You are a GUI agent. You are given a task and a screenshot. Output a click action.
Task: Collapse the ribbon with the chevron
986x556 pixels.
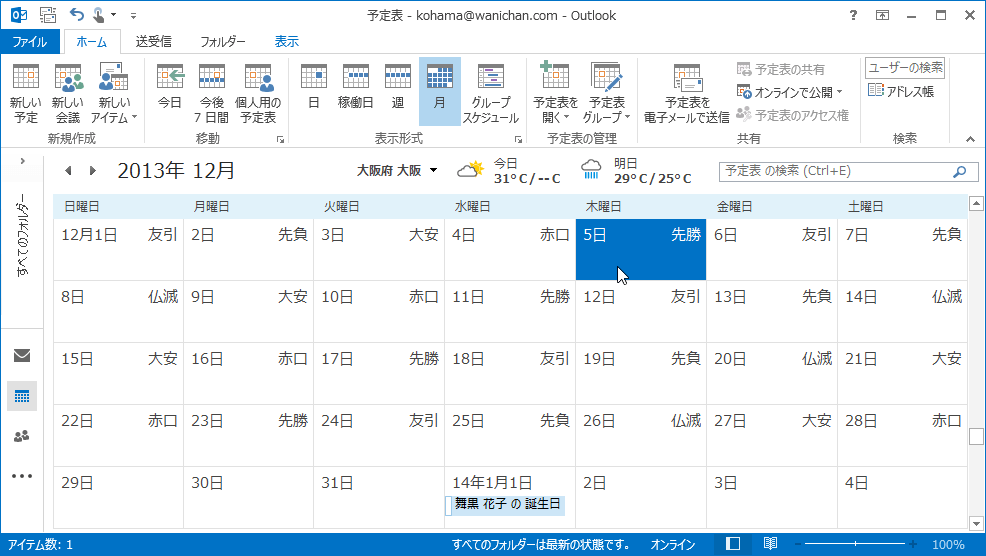coord(970,139)
